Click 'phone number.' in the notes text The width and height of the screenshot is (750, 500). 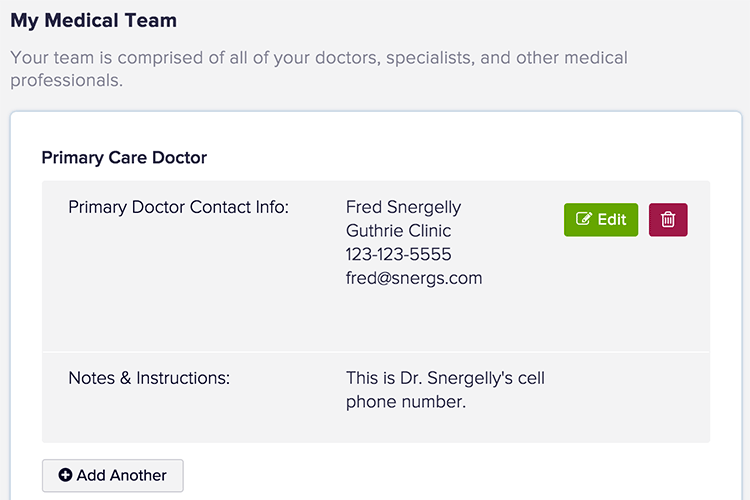tap(406, 402)
